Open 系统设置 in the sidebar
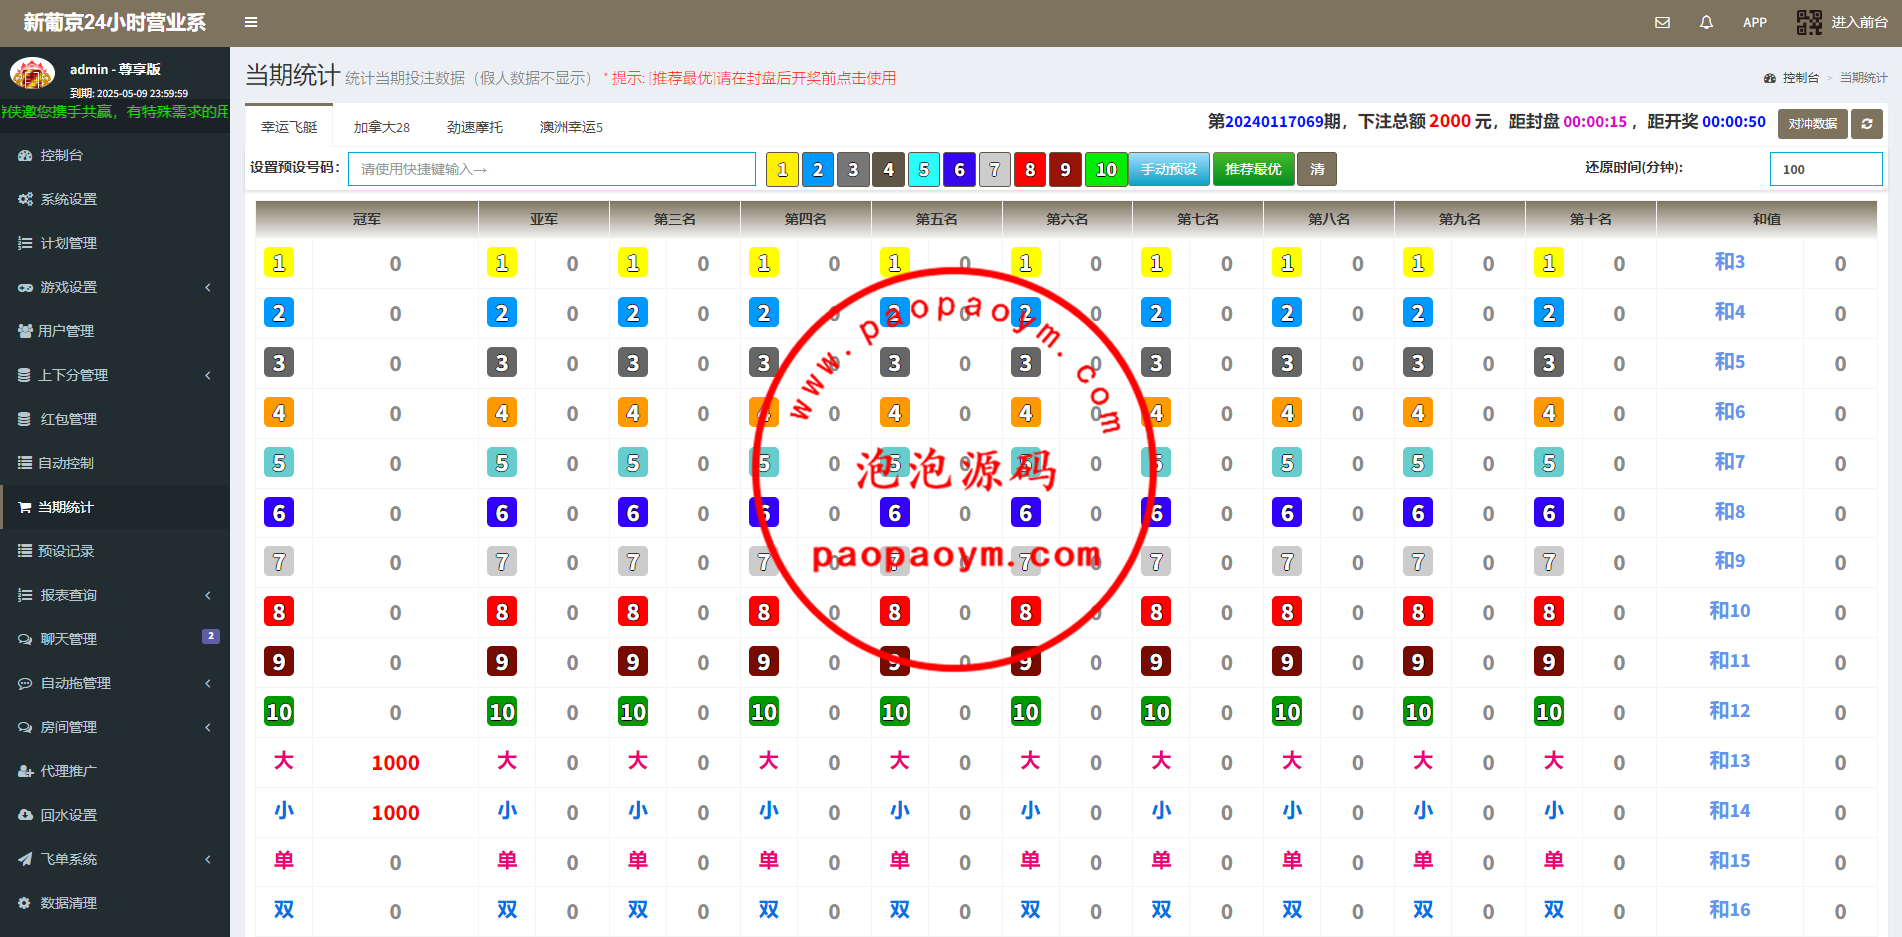Viewport: 1902px width, 937px height. [68, 199]
